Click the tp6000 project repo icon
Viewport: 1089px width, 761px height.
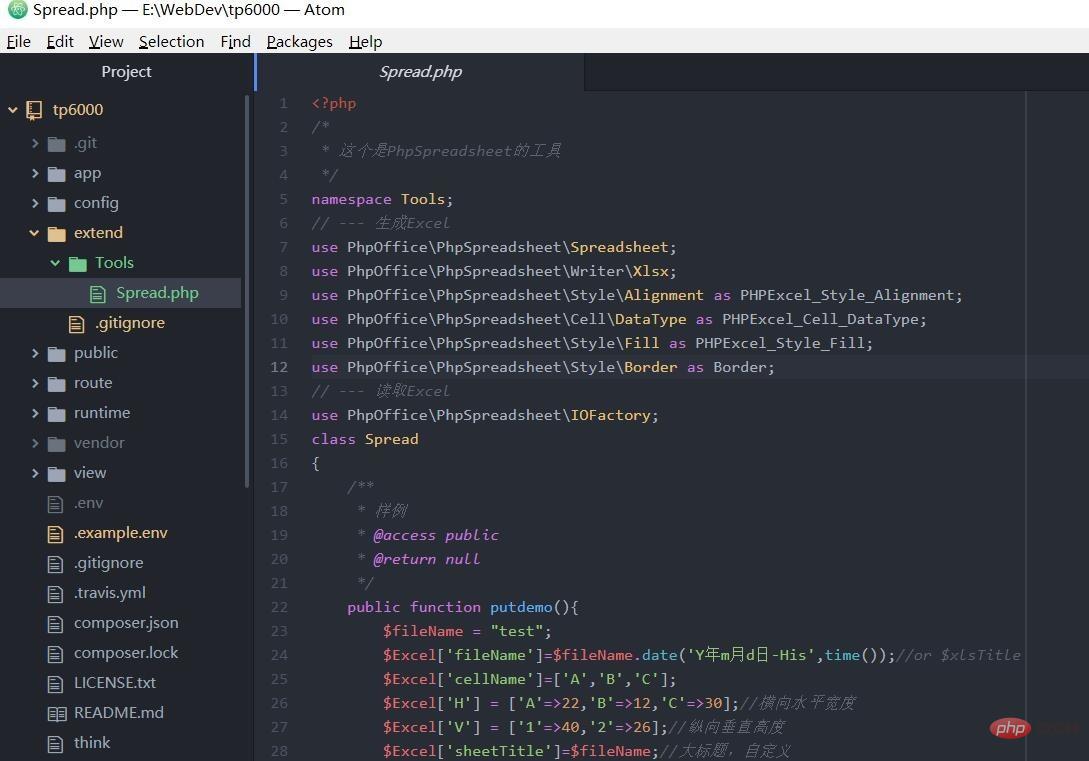pos(34,110)
